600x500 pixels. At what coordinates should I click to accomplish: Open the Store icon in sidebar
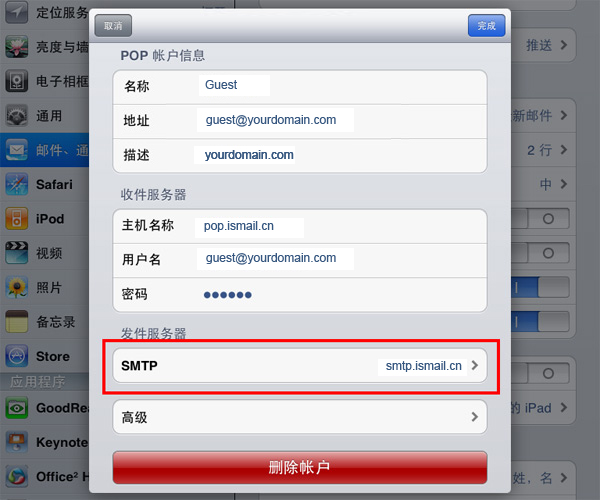pyautogui.click(x=16, y=356)
